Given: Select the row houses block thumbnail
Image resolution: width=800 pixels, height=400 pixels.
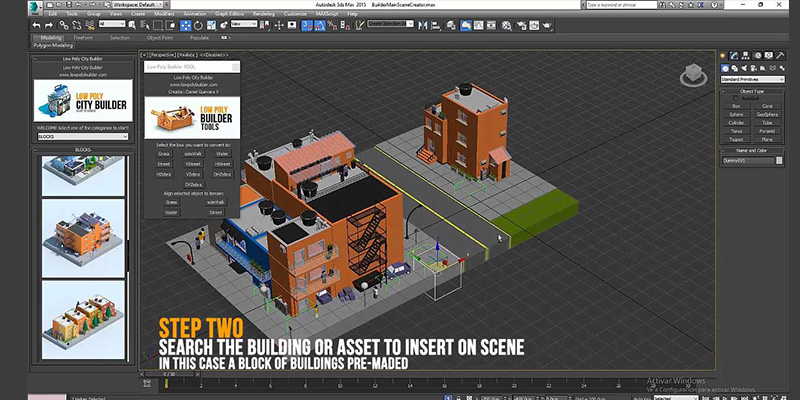Looking at the screenshot, I should [83, 319].
